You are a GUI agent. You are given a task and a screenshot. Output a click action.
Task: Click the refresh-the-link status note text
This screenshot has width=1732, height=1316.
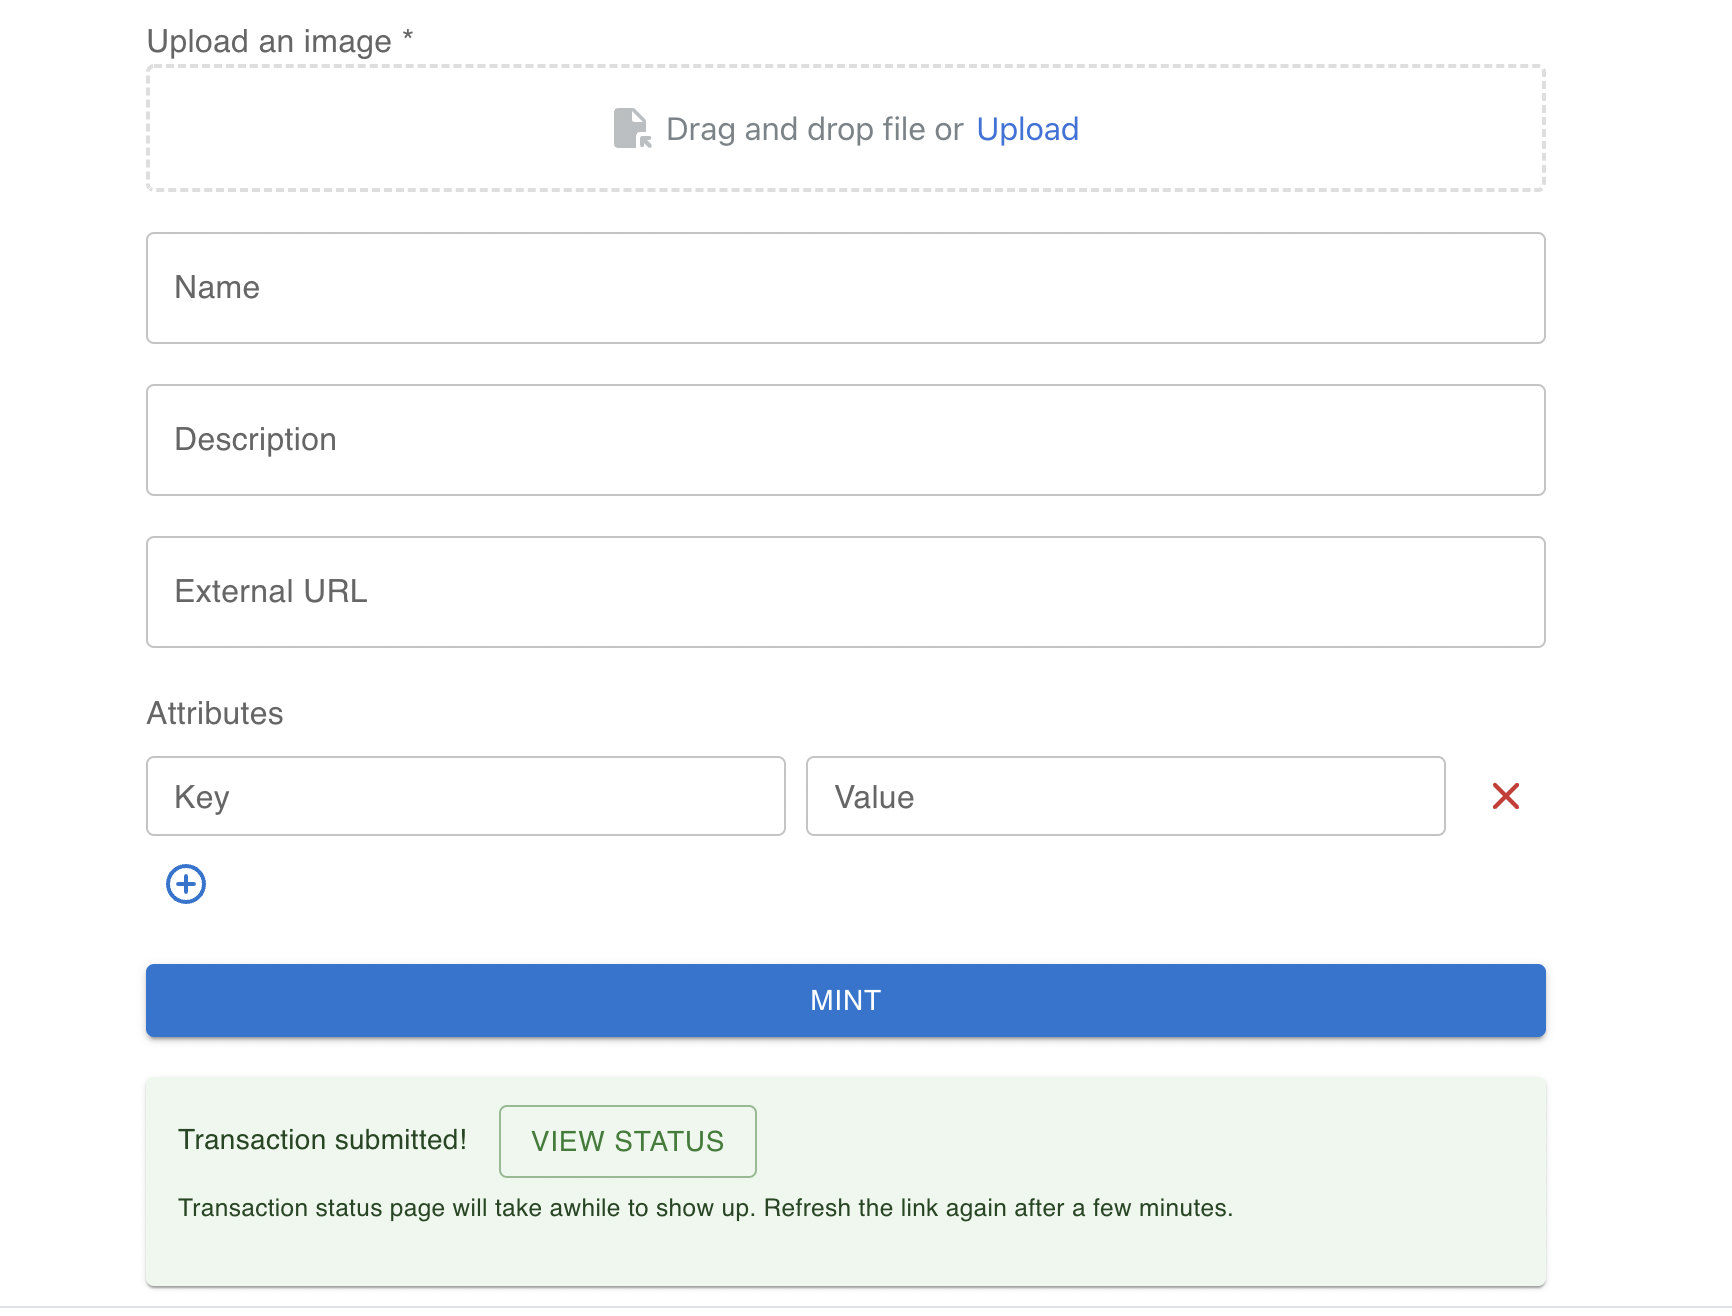click(705, 1208)
